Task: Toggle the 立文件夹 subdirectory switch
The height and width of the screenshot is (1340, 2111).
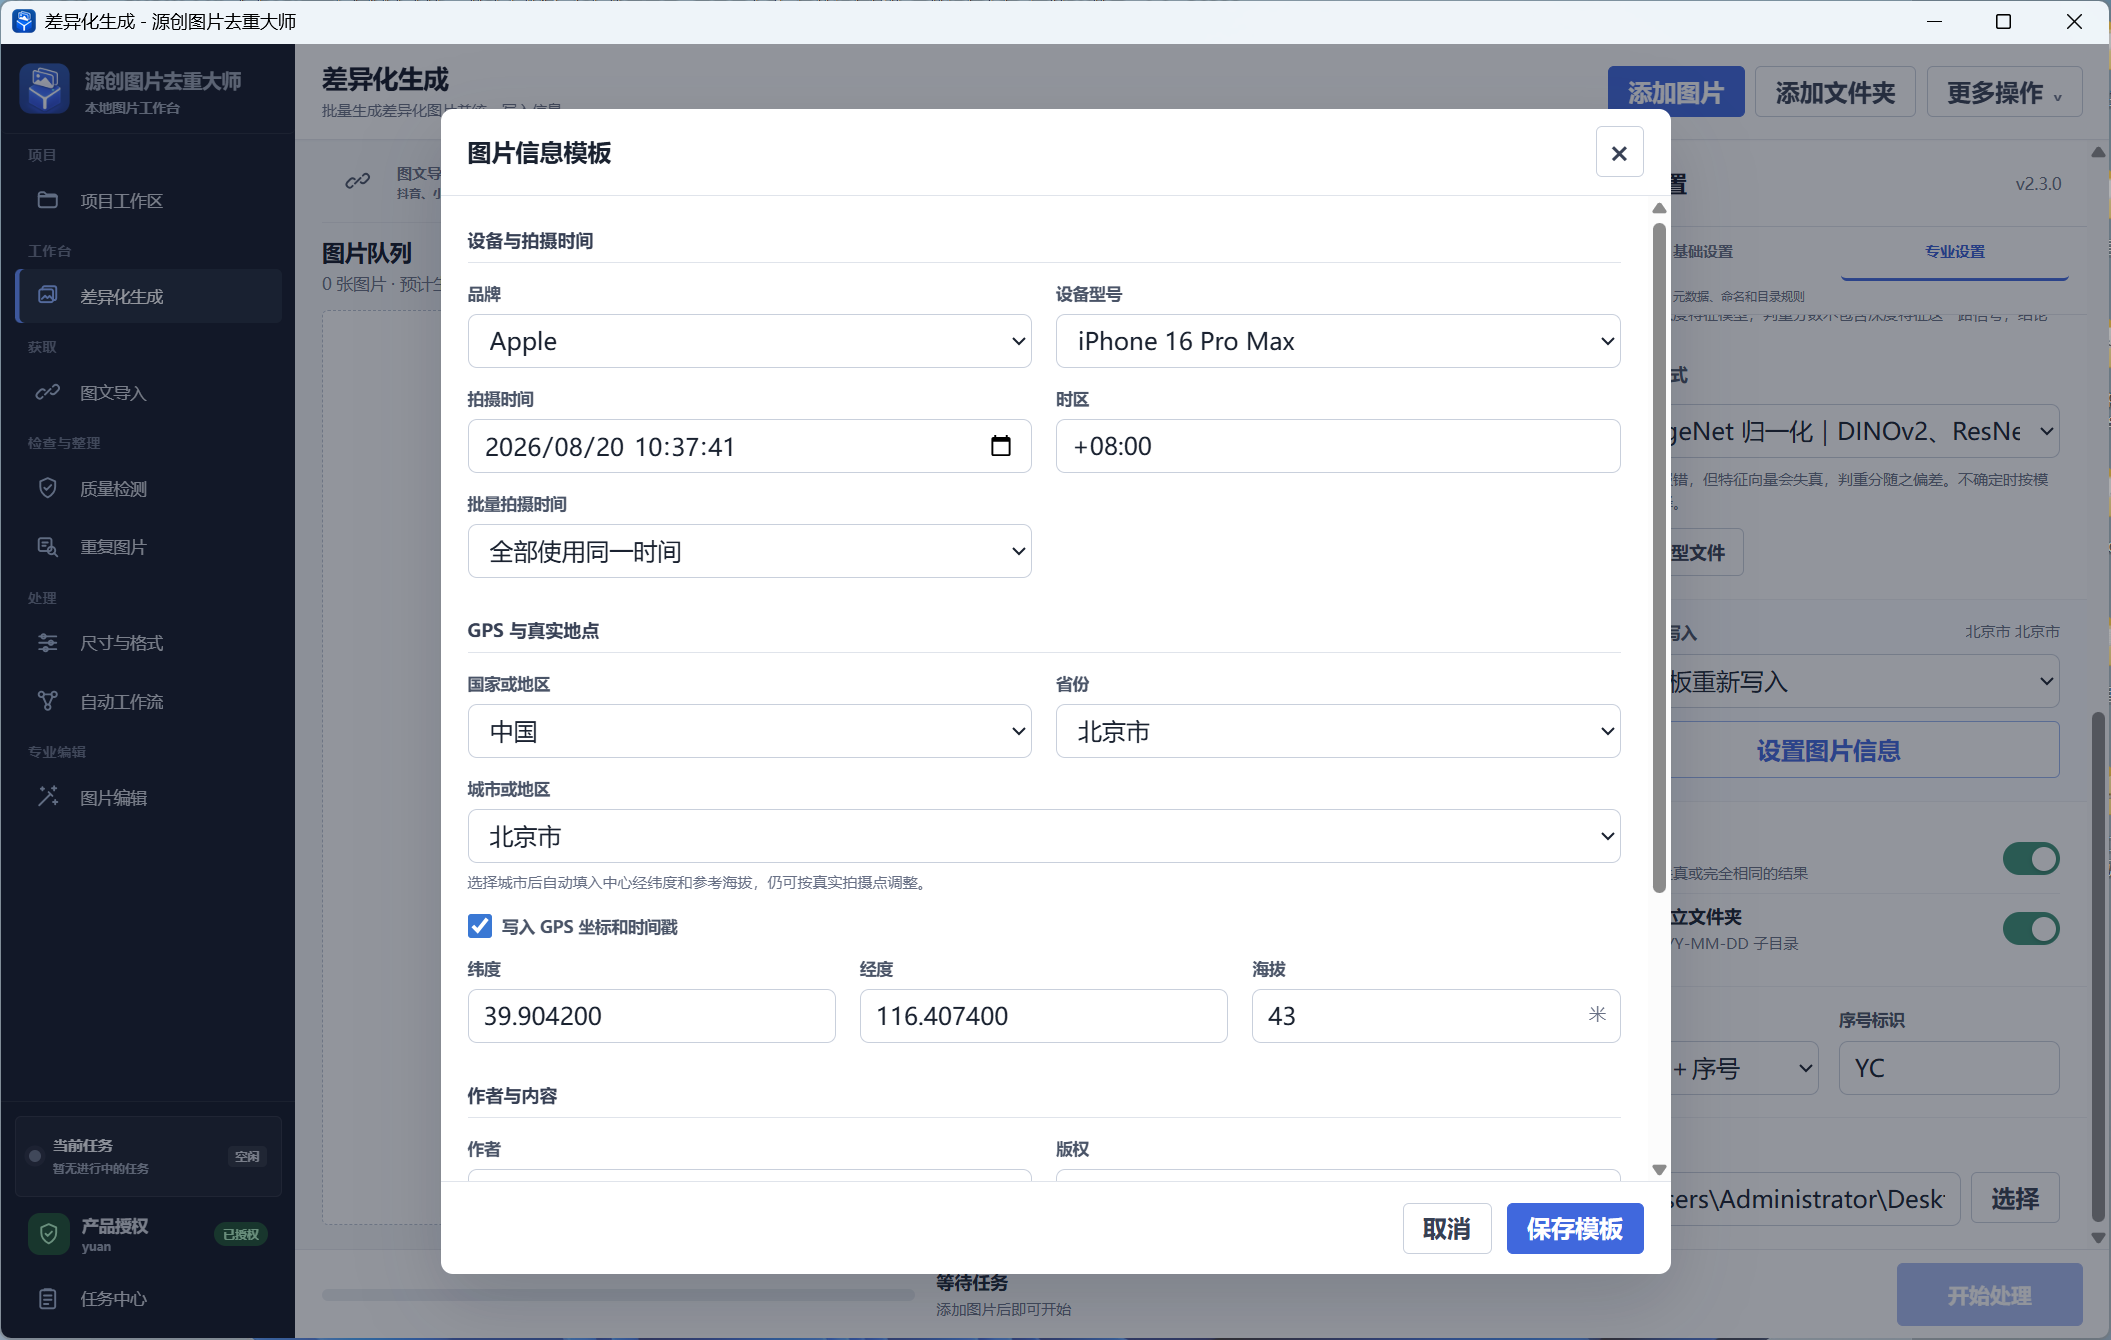Action: [x=2030, y=928]
